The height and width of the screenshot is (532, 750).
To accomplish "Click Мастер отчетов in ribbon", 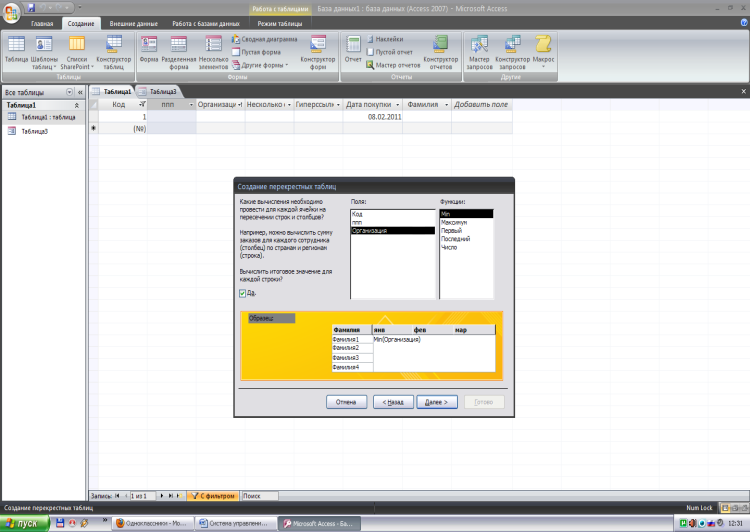I will [x=393, y=65].
